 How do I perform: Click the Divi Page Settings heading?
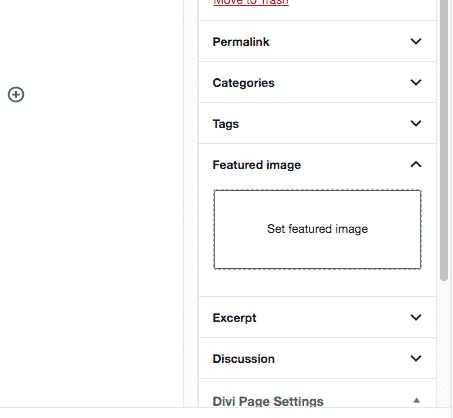click(x=268, y=401)
